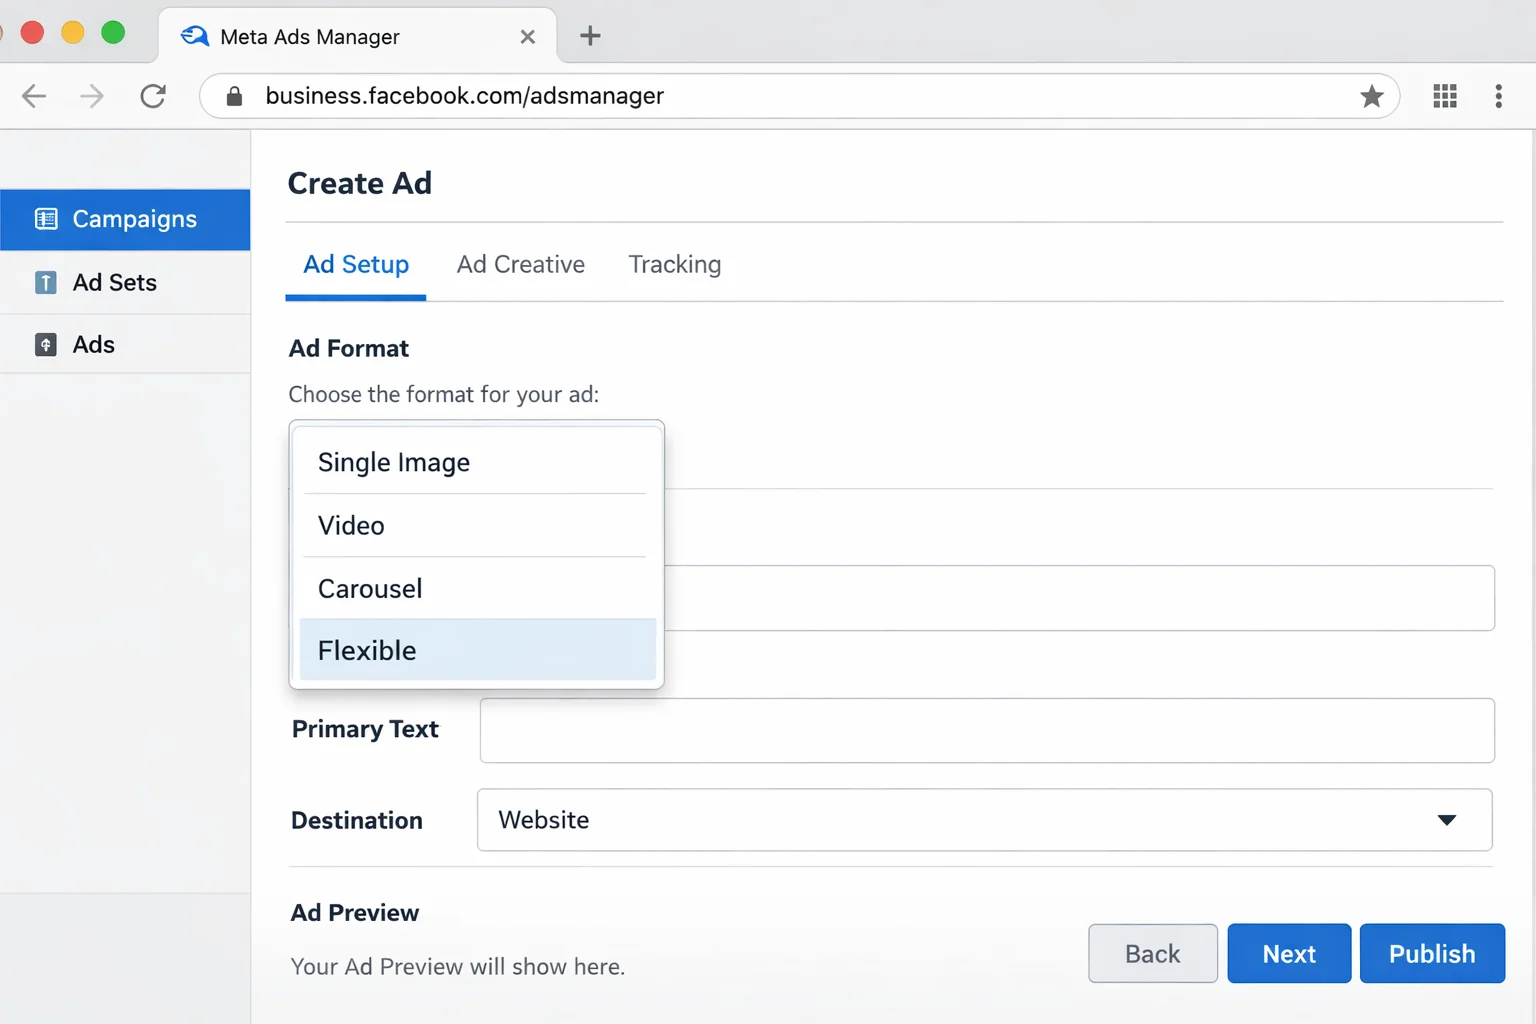This screenshot has height=1024, width=1536.
Task: Click the browser forward arrow
Action: click(x=91, y=96)
